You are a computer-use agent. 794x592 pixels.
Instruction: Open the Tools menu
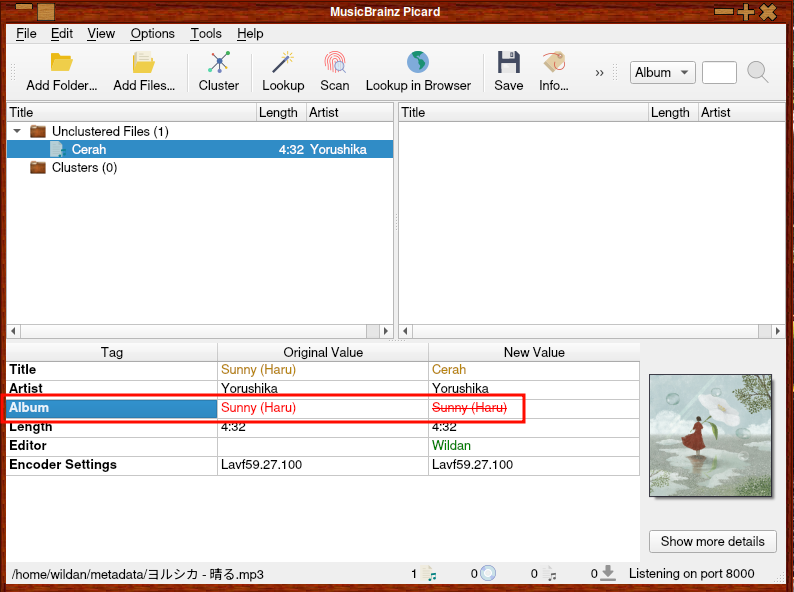point(206,33)
